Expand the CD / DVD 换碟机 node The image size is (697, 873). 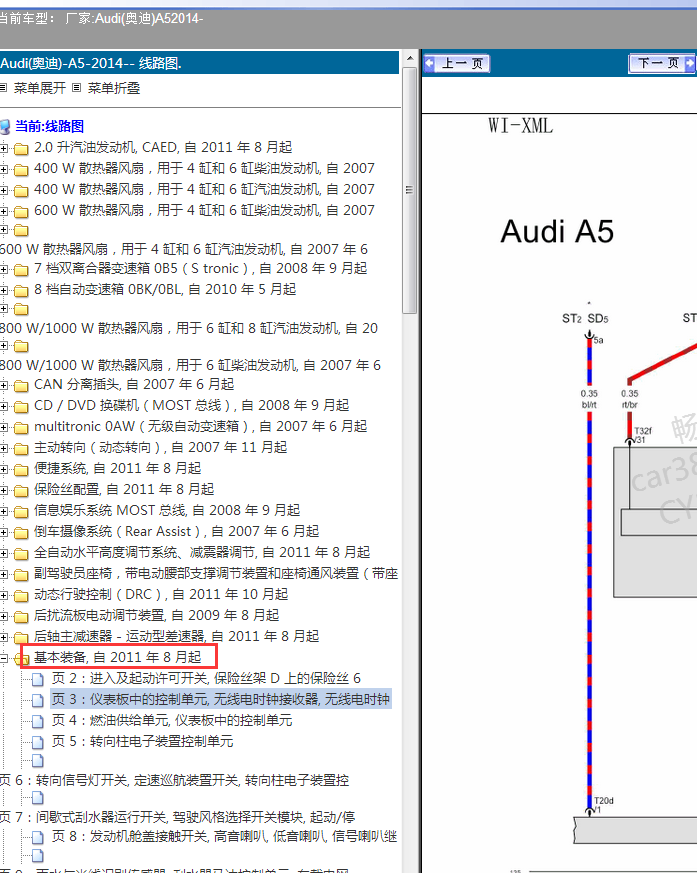click(4, 406)
